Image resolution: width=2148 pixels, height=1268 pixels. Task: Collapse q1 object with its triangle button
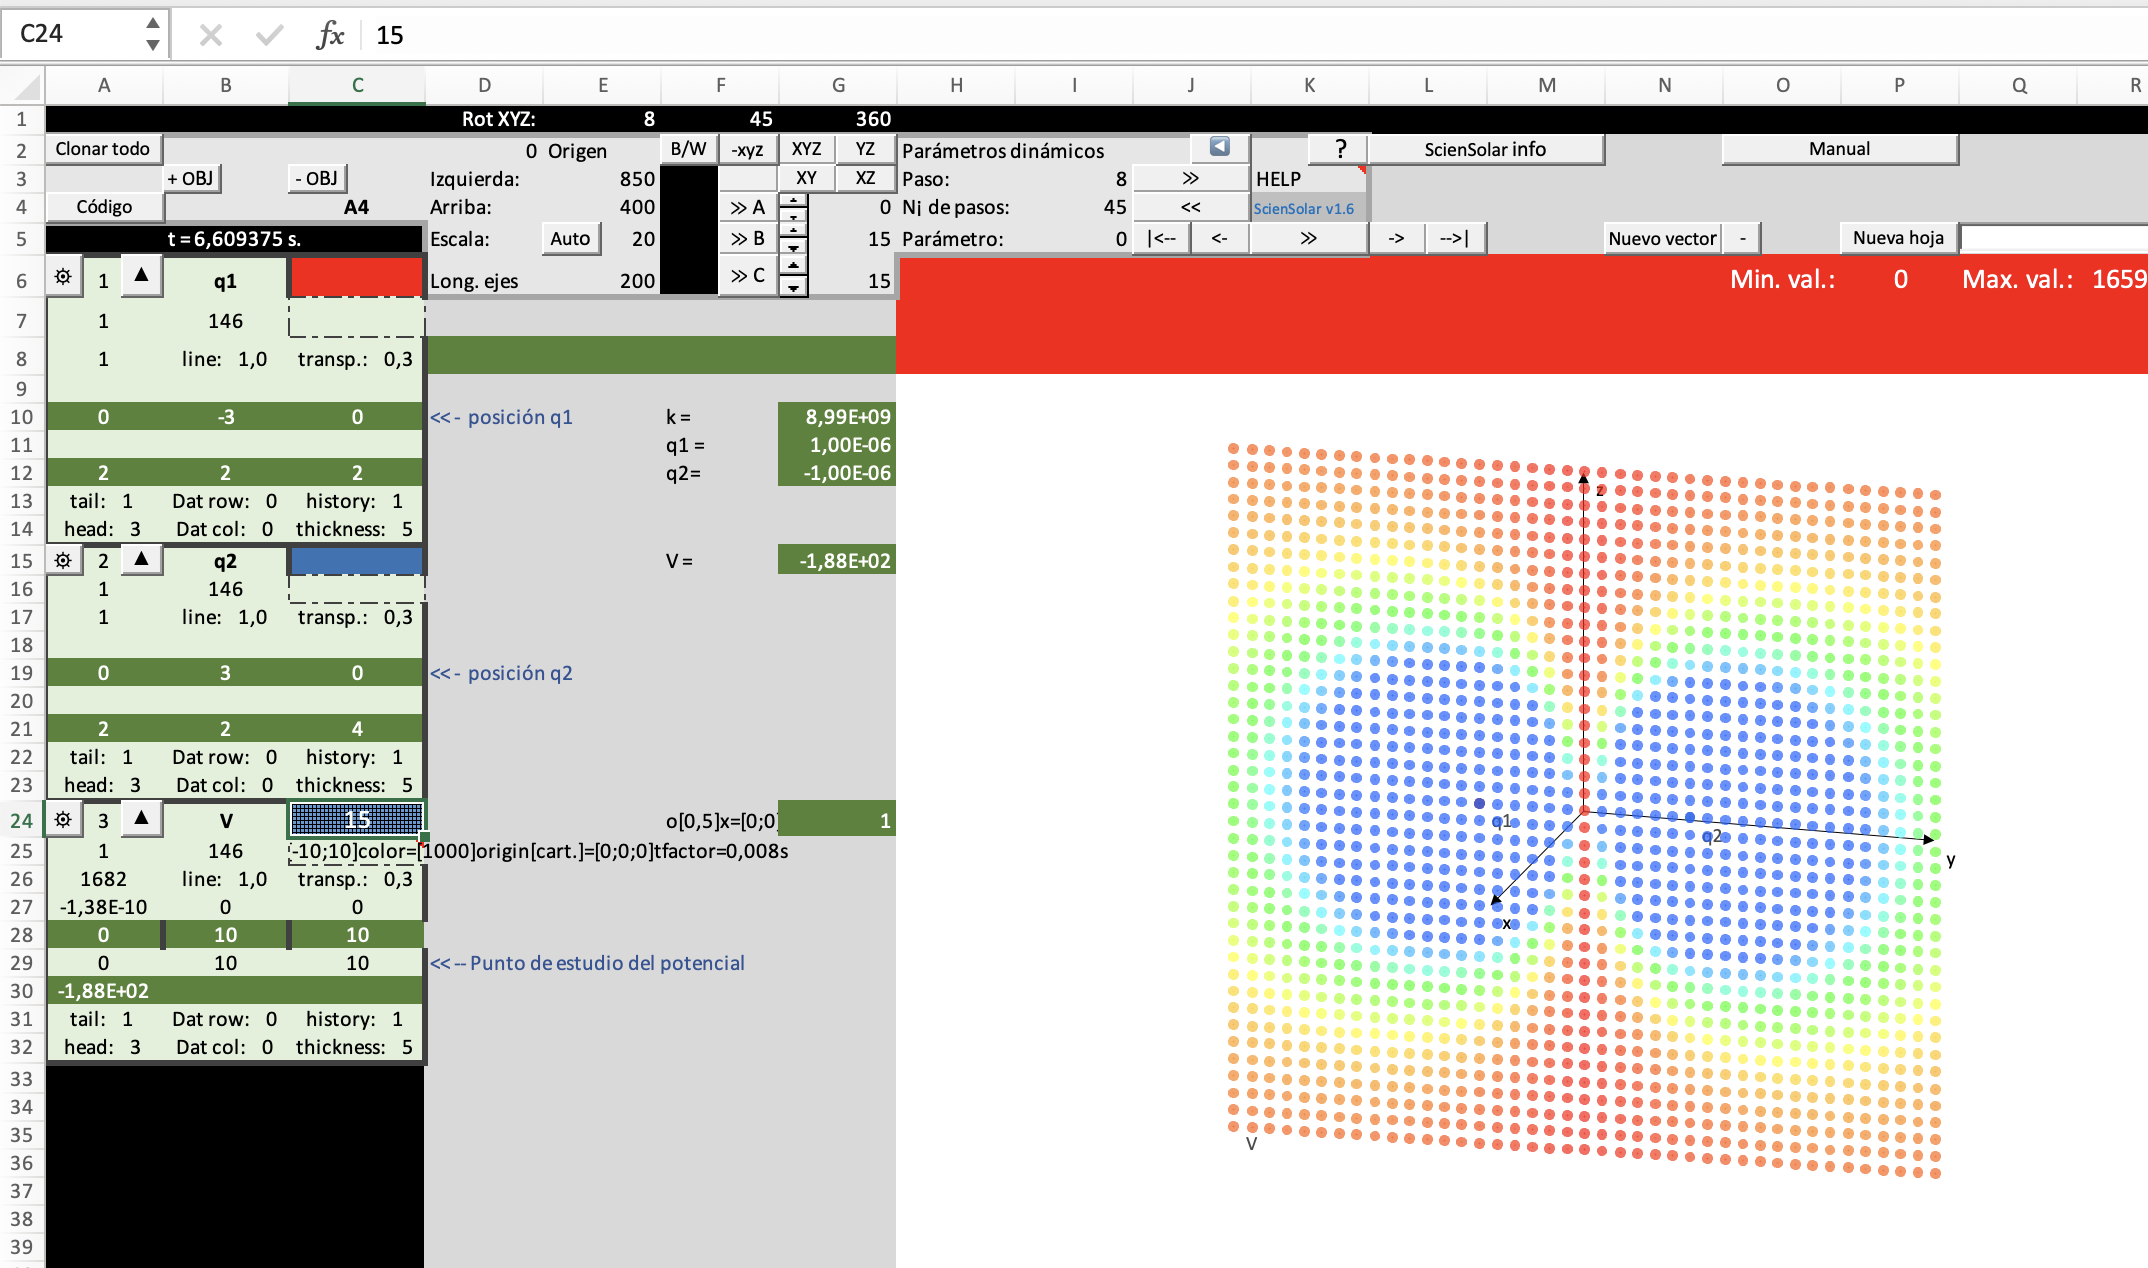point(142,275)
